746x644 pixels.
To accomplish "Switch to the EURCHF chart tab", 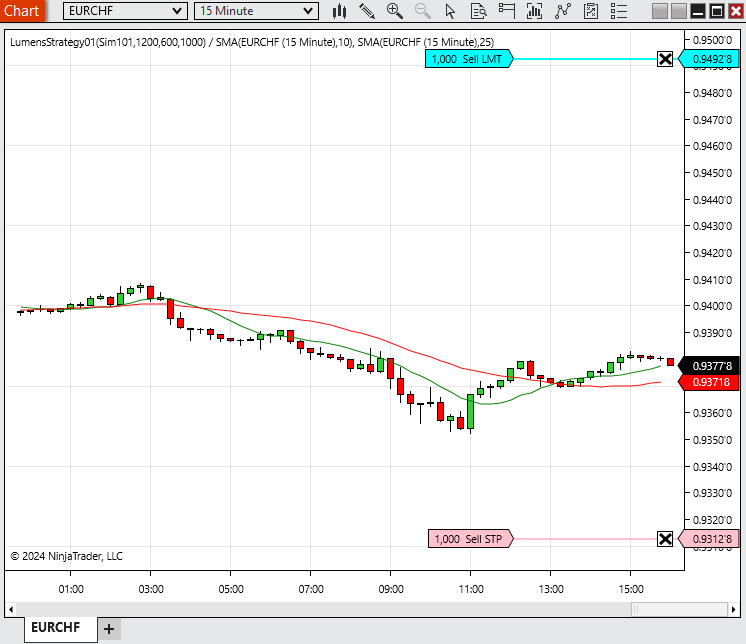I will coord(60,628).
